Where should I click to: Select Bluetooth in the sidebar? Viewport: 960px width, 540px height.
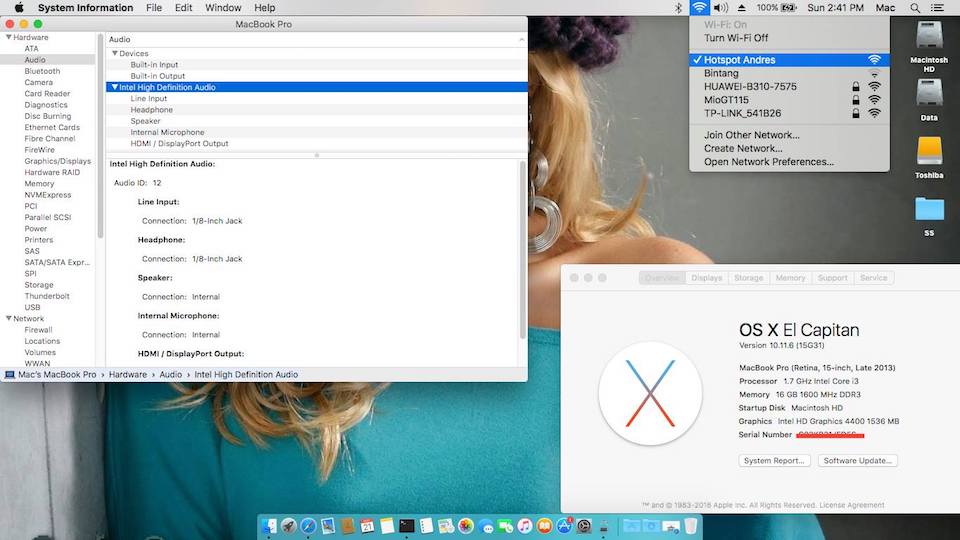(x=42, y=71)
